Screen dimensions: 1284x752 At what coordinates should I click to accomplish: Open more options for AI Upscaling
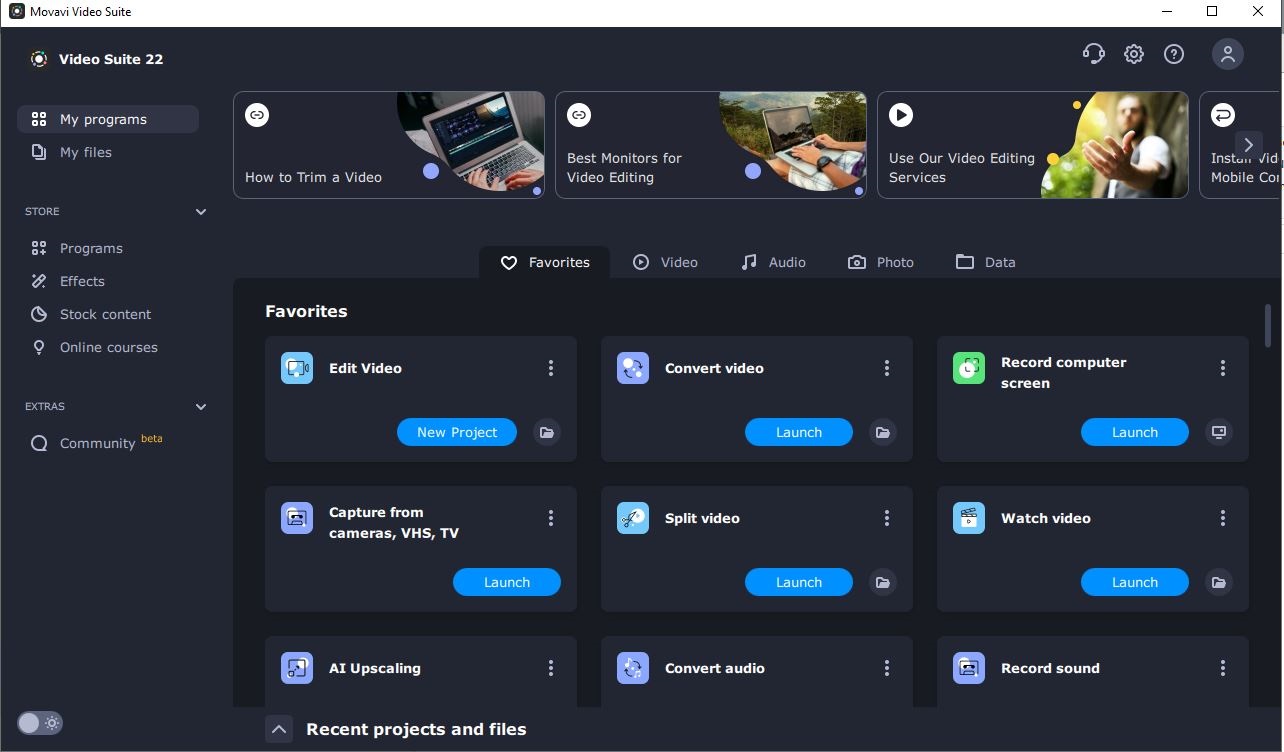[x=551, y=668]
